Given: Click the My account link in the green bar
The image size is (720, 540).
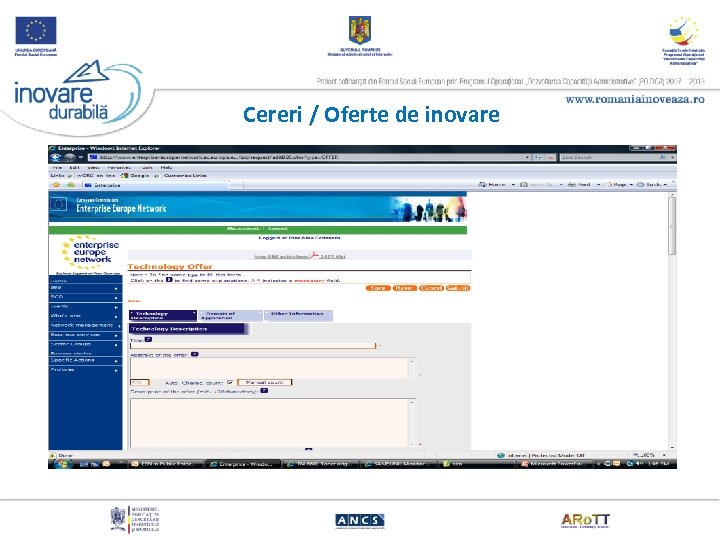Looking at the screenshot, I should click(243, 229).
